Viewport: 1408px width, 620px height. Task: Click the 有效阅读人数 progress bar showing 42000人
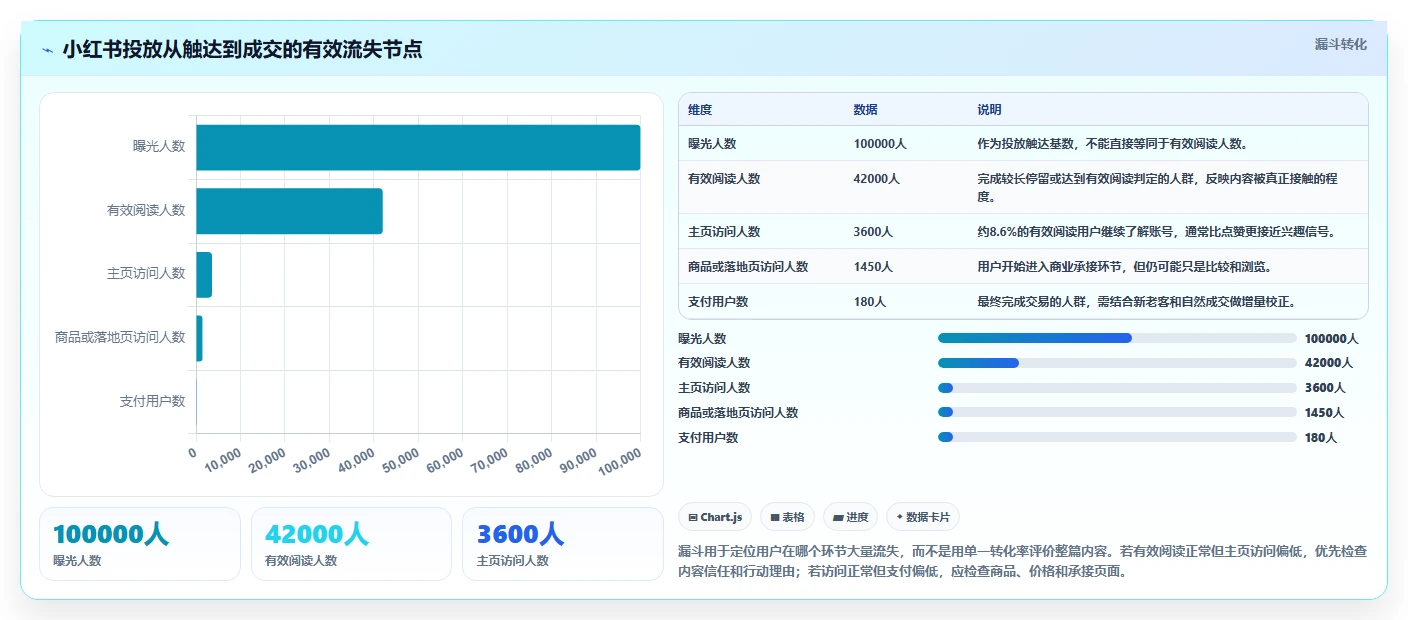[x=1117, y=363]
